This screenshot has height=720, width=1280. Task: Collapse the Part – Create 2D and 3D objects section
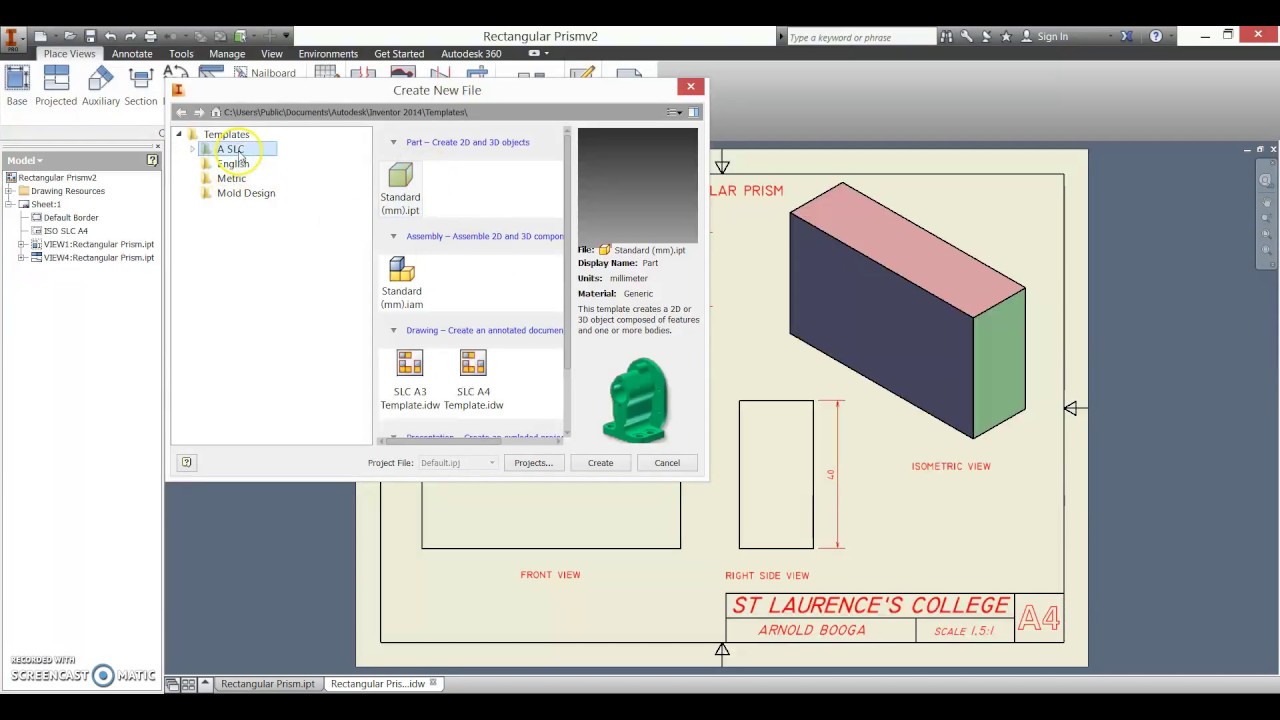[x=393, y=142]
